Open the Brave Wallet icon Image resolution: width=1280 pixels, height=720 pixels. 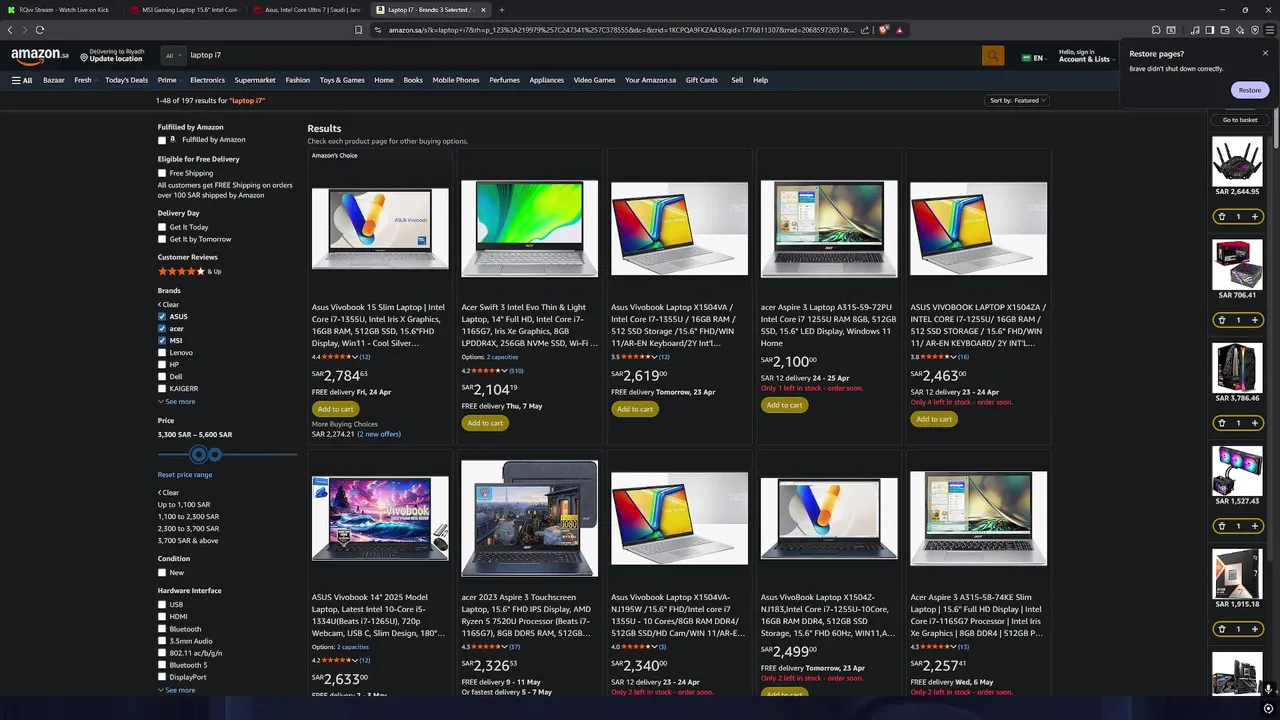pos(1224,30)
